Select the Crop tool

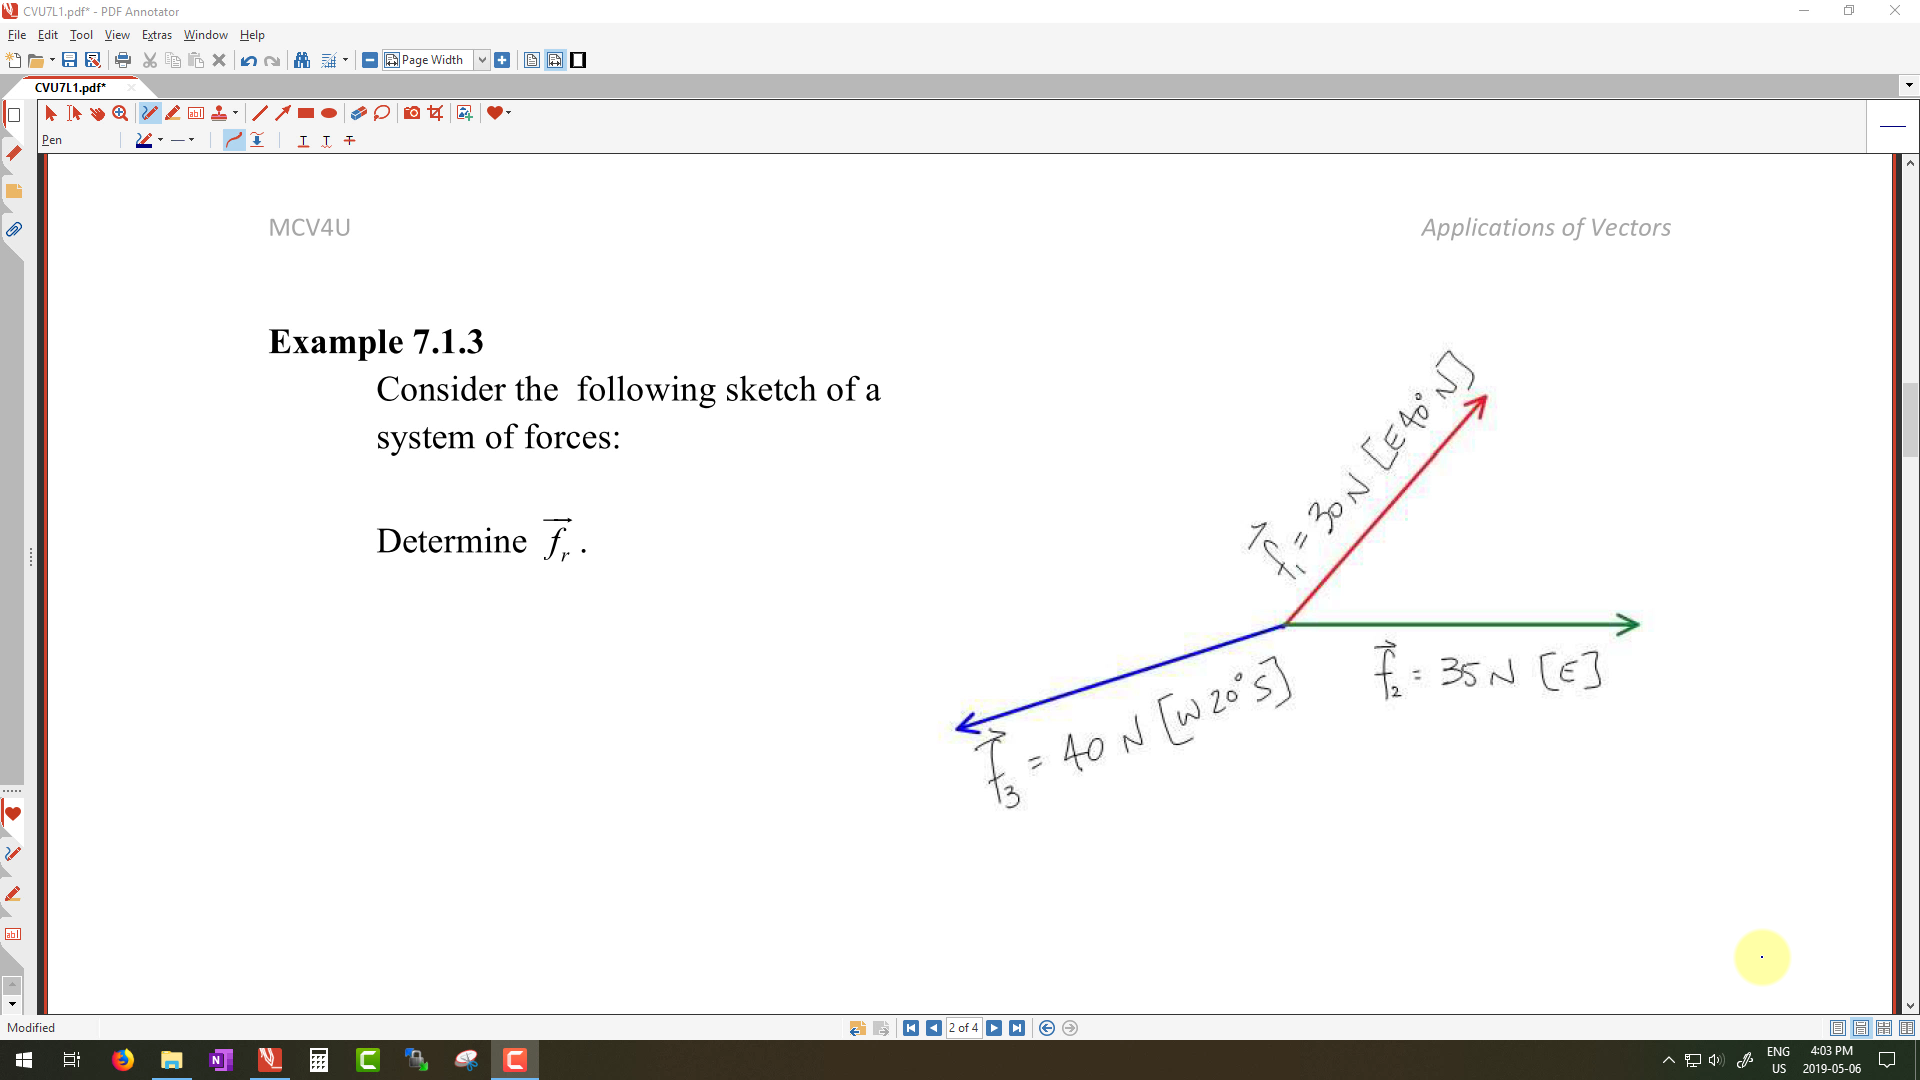tap(435, 113)
